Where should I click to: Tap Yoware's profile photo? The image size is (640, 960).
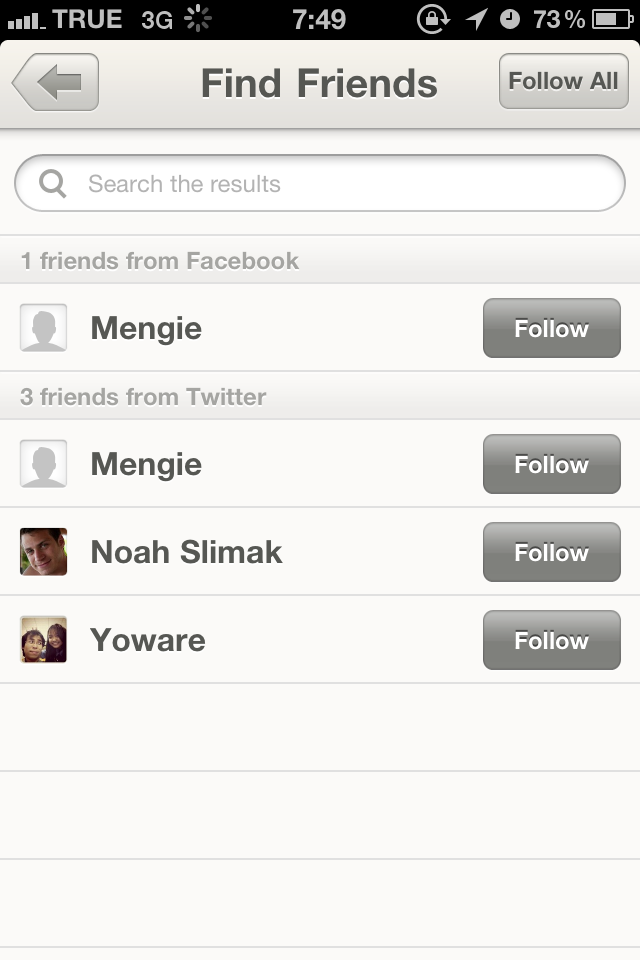tap(43, 640)
